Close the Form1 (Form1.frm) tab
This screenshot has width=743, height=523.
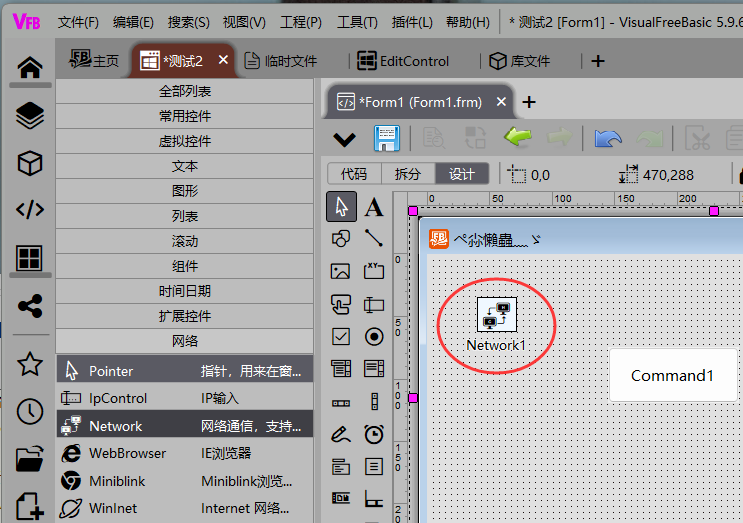tap(501, 101)
